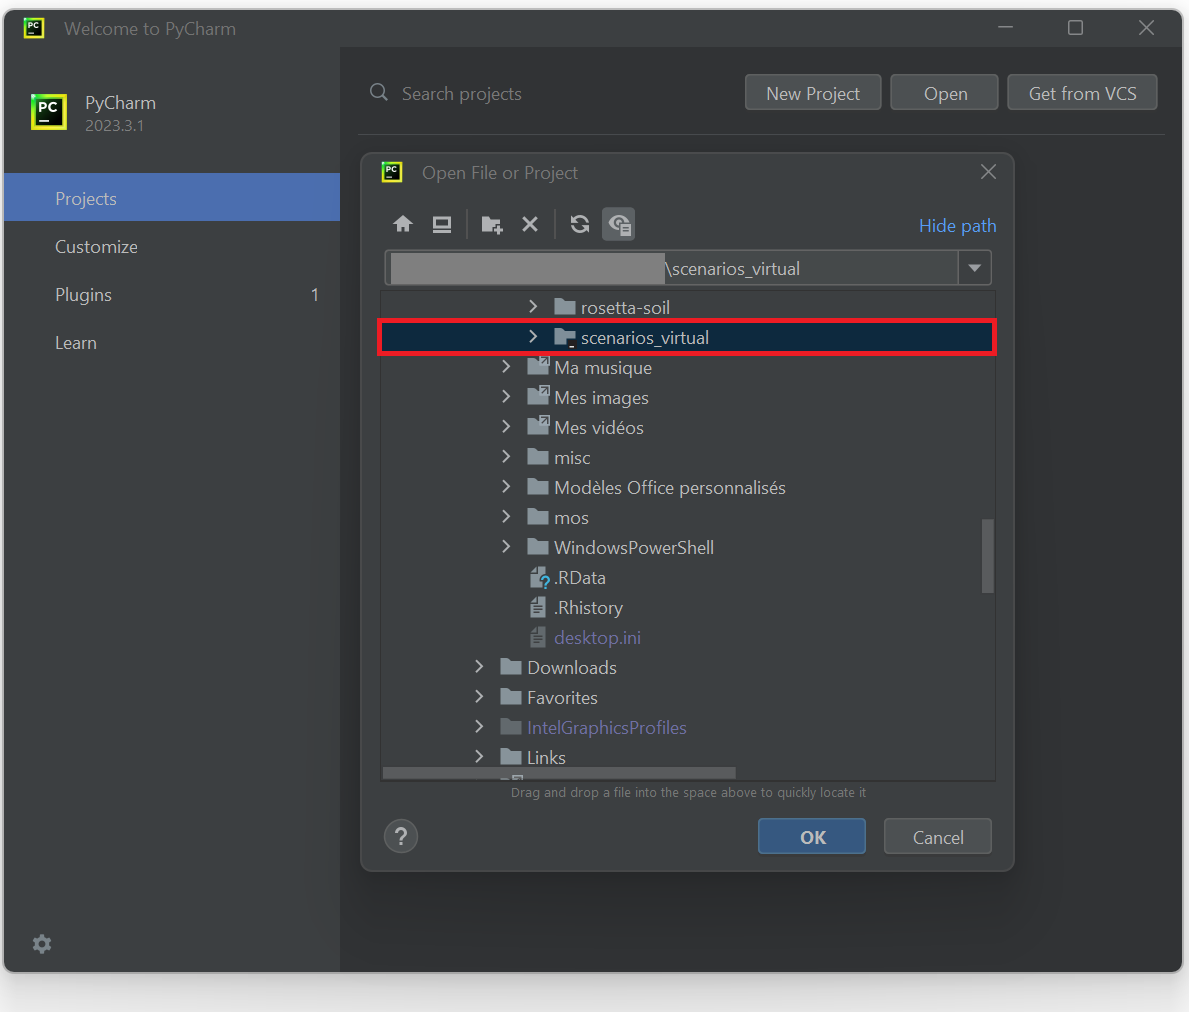The height and width of the screenshot is (1012, 1189).
Task: Switch to Customize section
Action: coord(172,246)
